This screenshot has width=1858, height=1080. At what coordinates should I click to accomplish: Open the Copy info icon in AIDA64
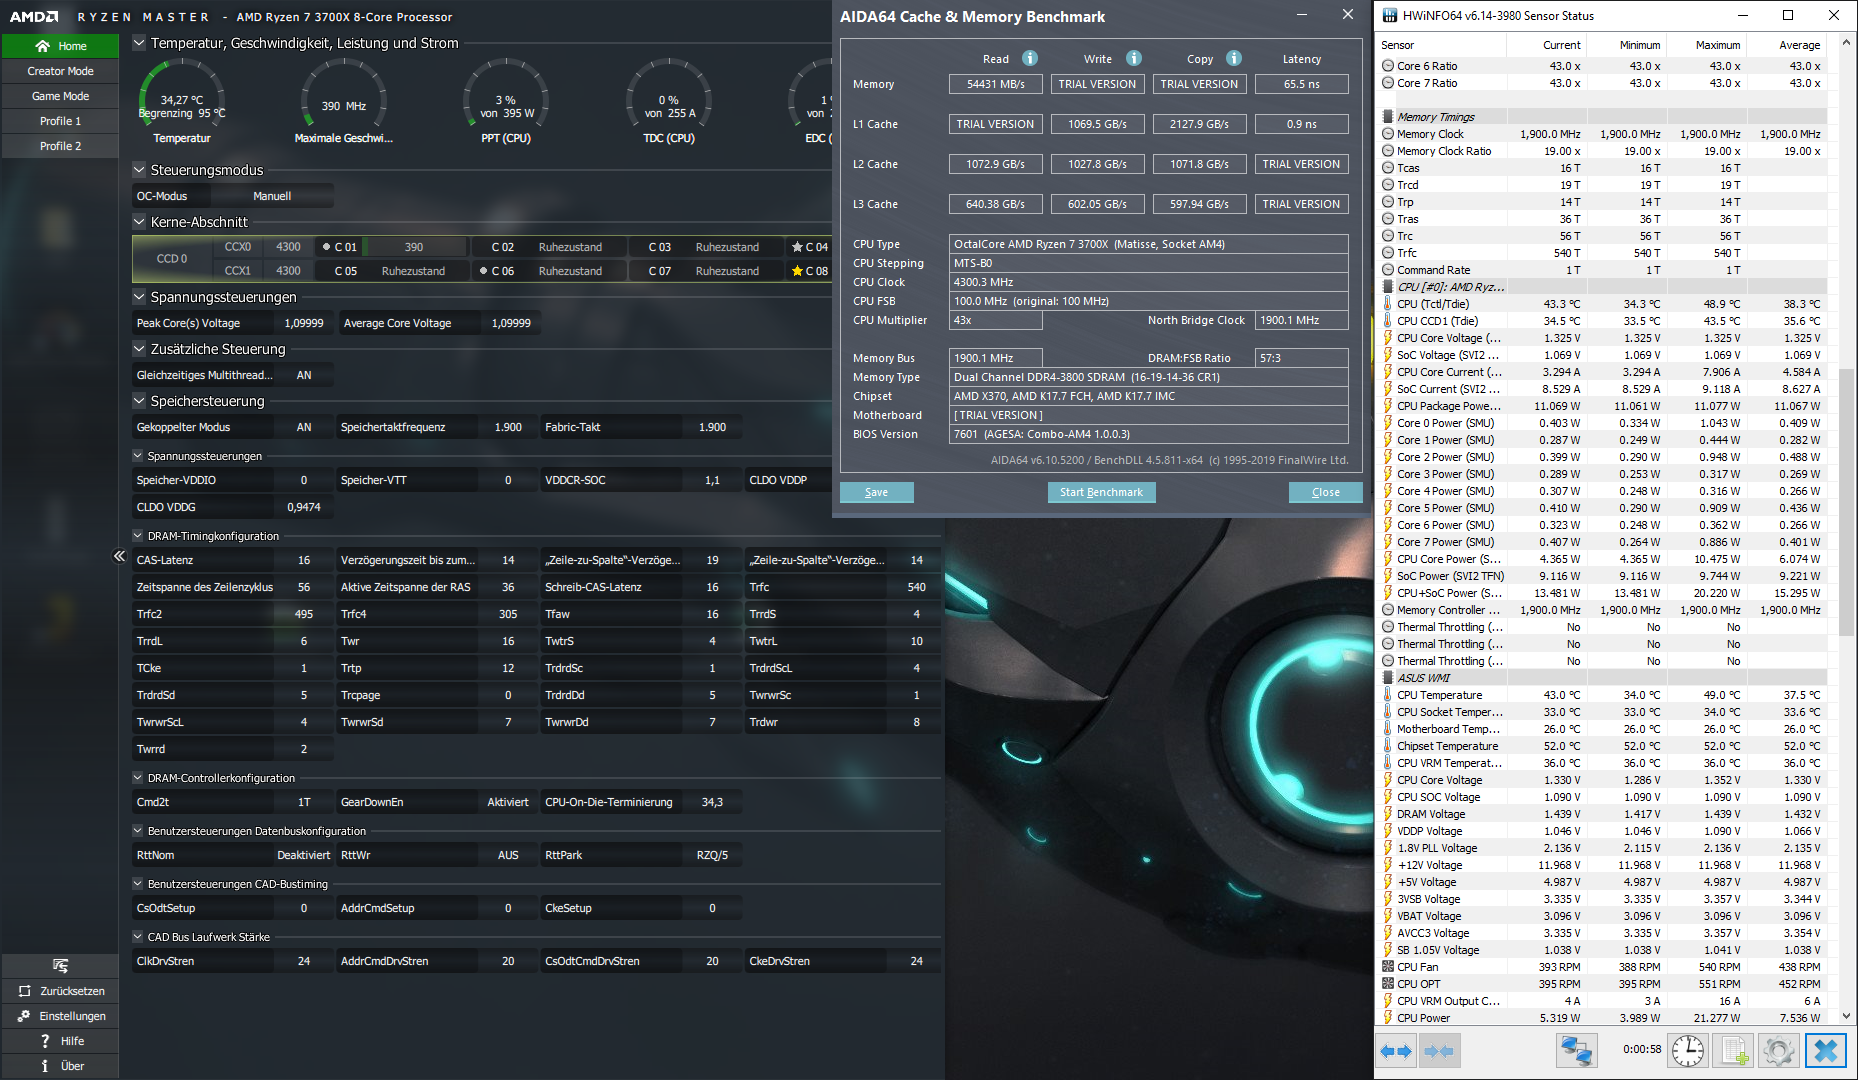pyautogui.click(x=1234, y=58)
